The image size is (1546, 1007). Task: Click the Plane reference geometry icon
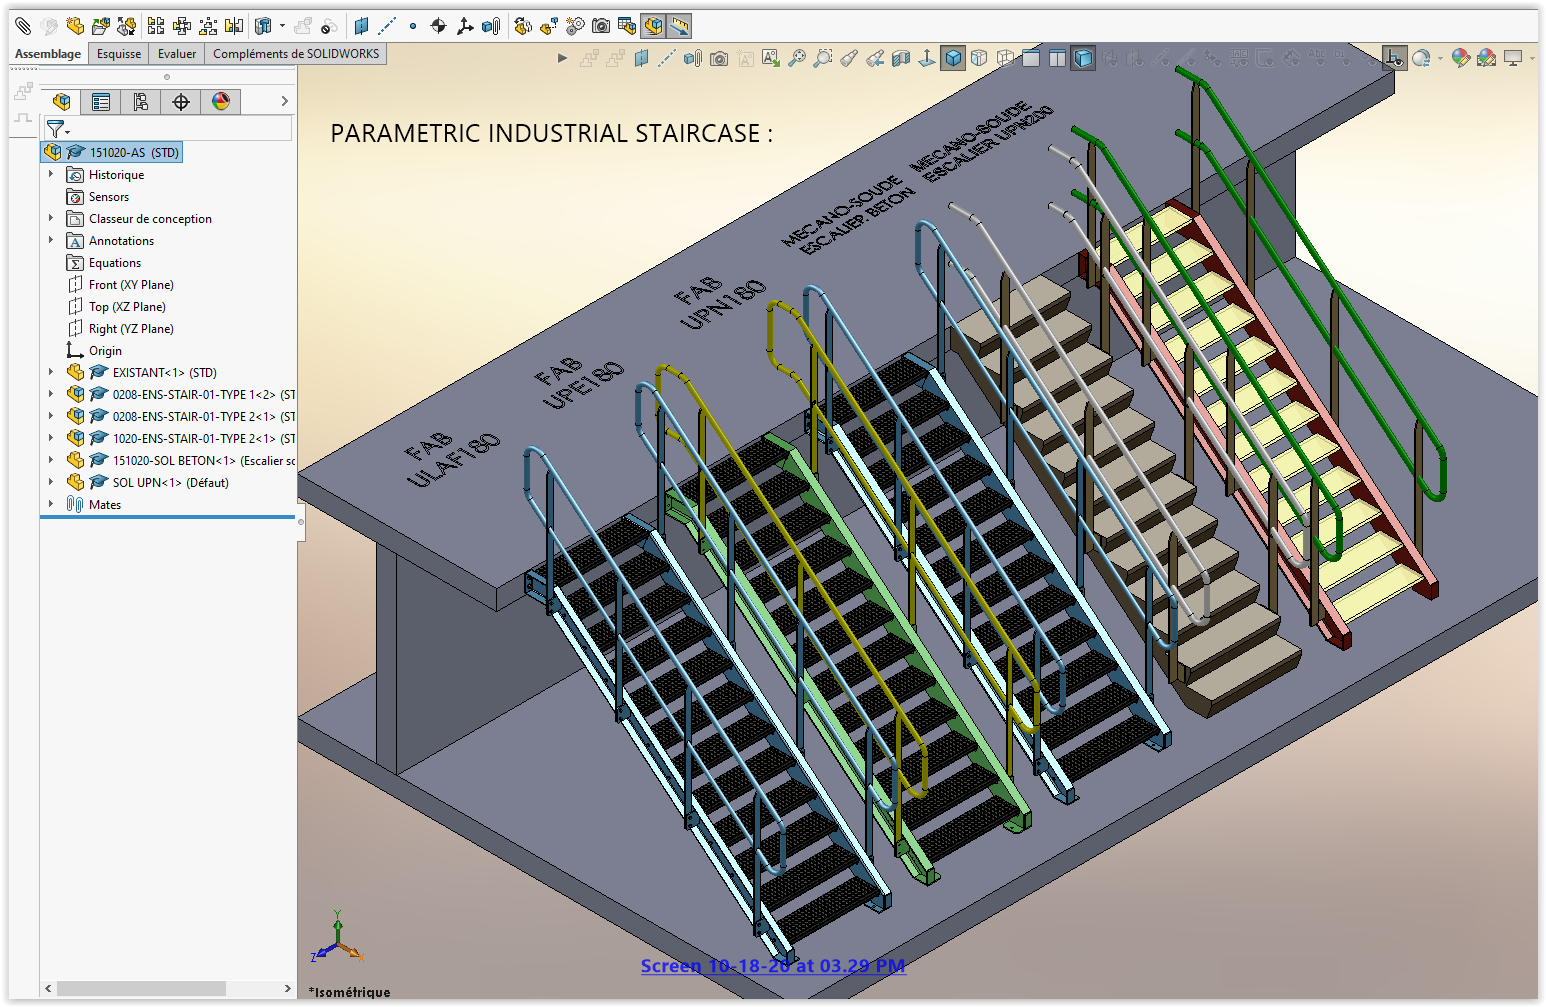point(361,26)
